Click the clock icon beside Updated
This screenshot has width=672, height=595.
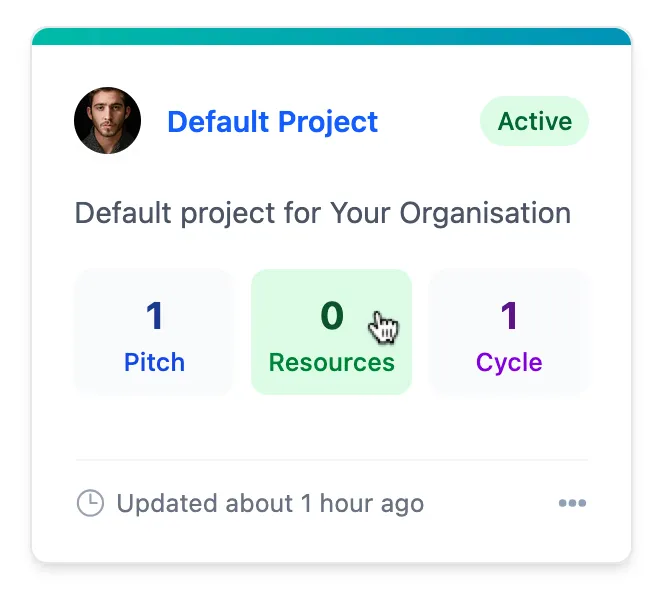click(x=90, y=503)
